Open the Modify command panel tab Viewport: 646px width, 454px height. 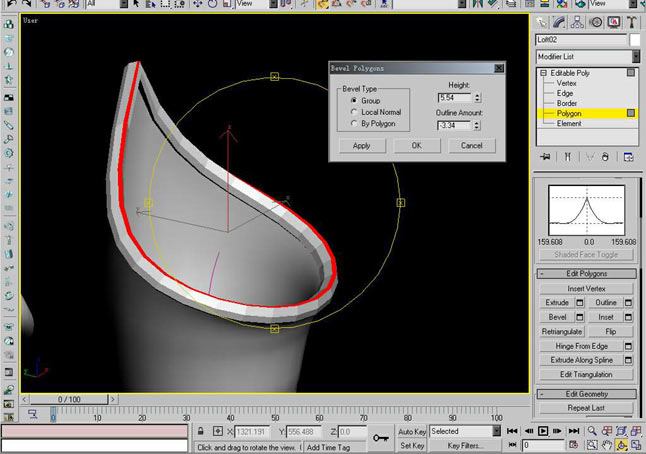[559, 22]
